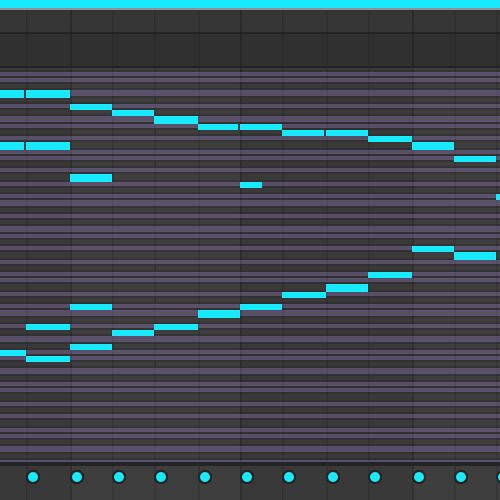The width and height of the screenshot is (500, 500).
Task: Select the bottom-left note cut off at edge
Action: point(13,353)
